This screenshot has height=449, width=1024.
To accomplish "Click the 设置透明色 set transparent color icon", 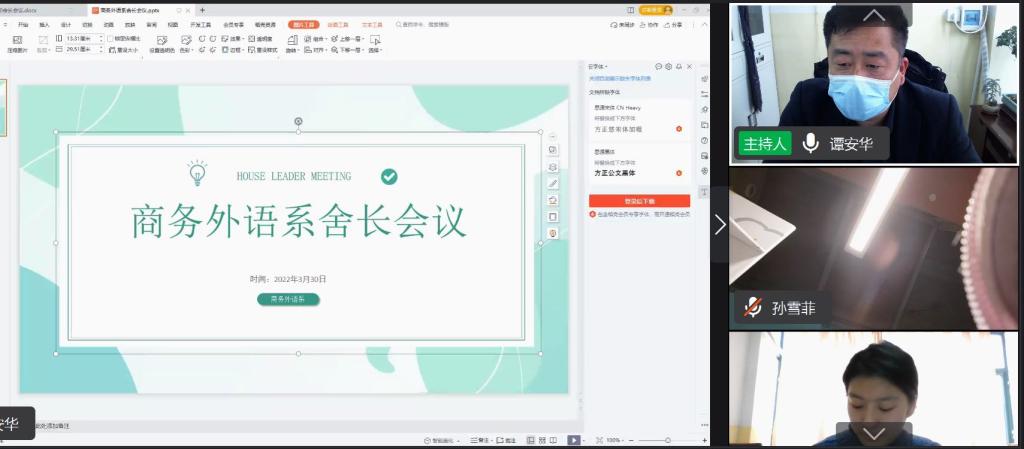I will click(x=161, y=40).
